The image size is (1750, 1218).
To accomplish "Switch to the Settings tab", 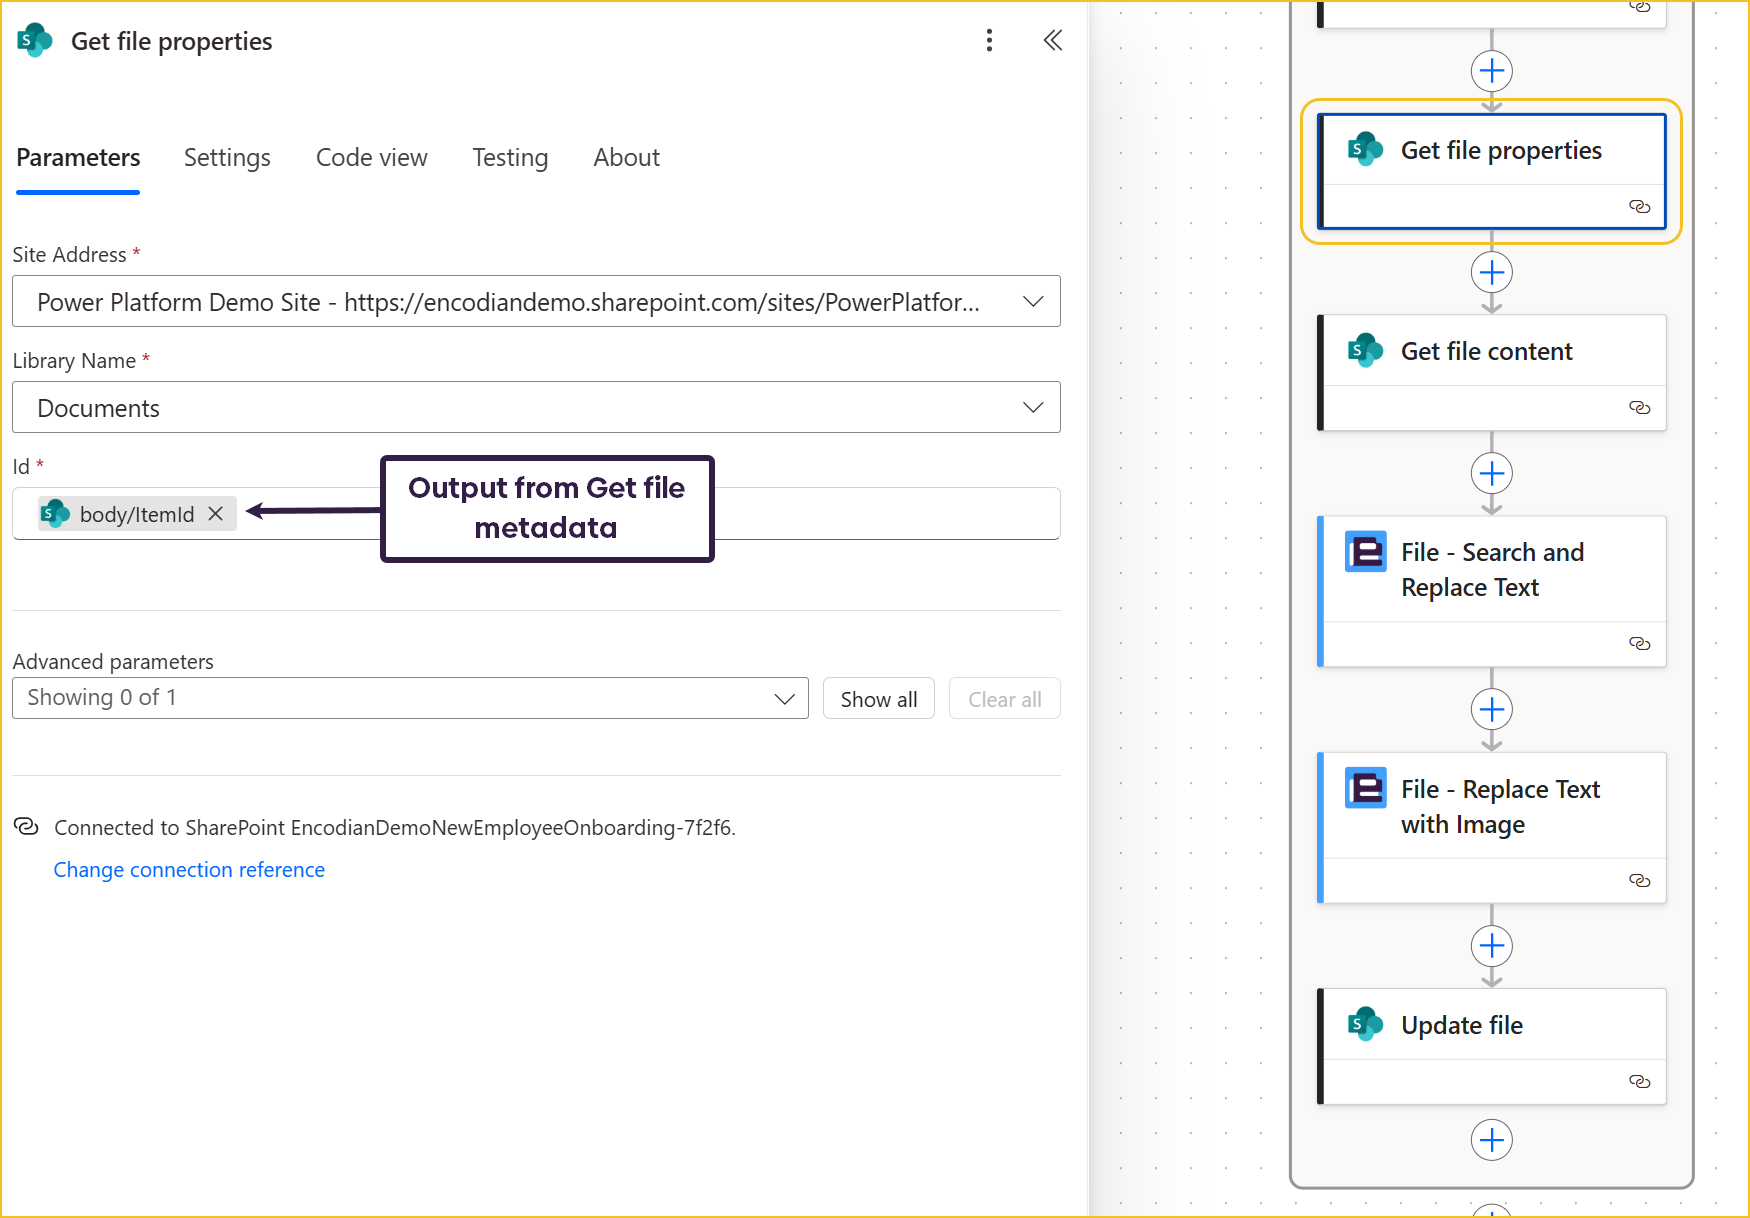I will point(227,158).
